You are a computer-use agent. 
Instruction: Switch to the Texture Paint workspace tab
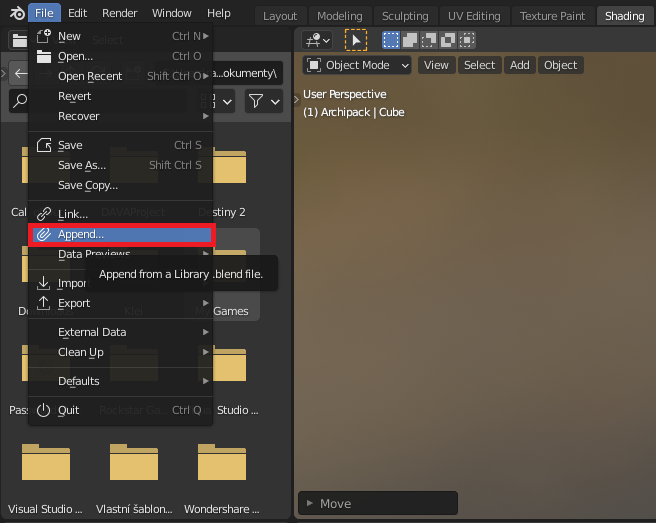tap(552, 16)
